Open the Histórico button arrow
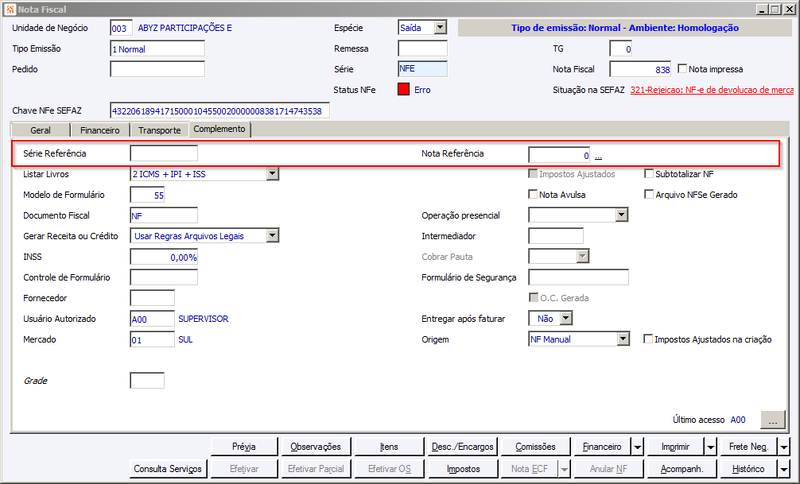The height and width of the screenshot is (484, 800). (784, 469)
